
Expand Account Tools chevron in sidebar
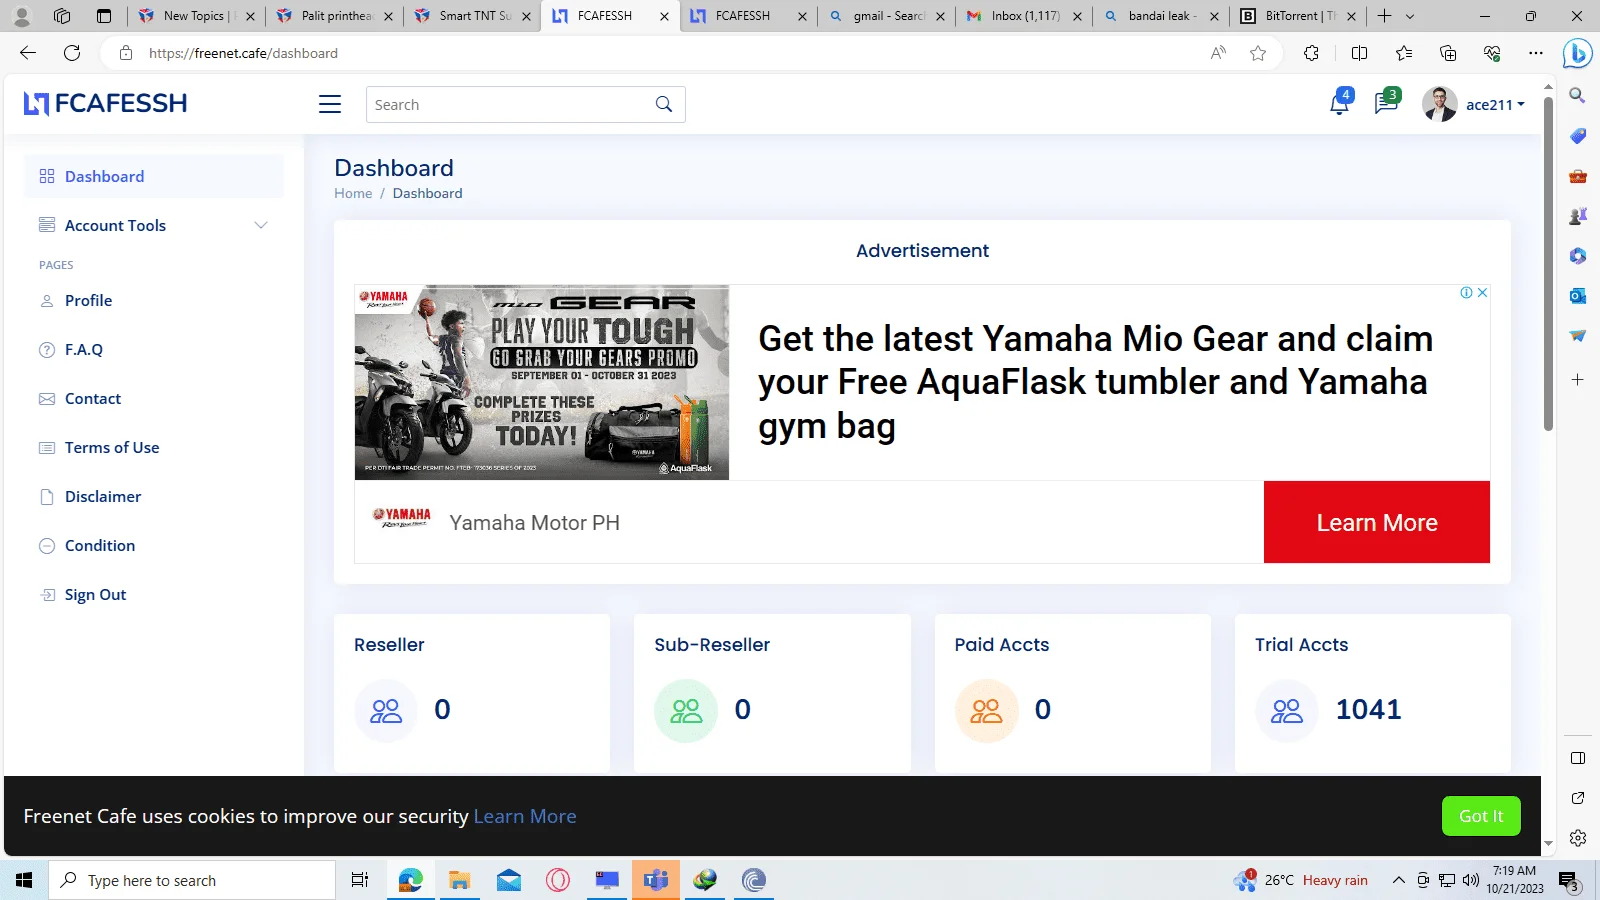coord(261,225)
